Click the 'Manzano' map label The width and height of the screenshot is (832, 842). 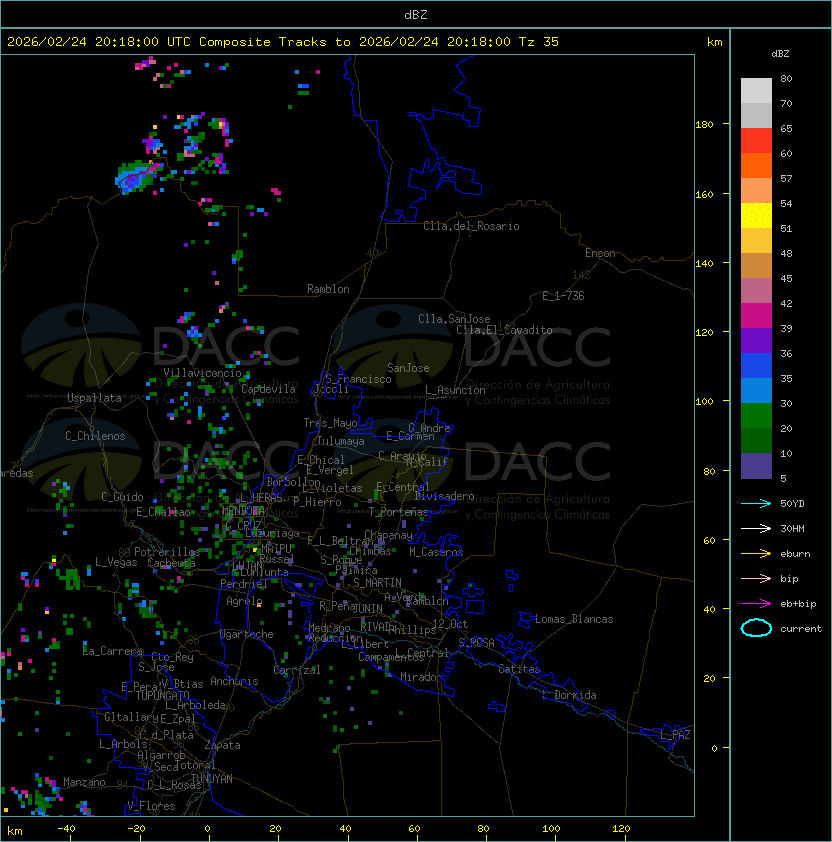84,782
